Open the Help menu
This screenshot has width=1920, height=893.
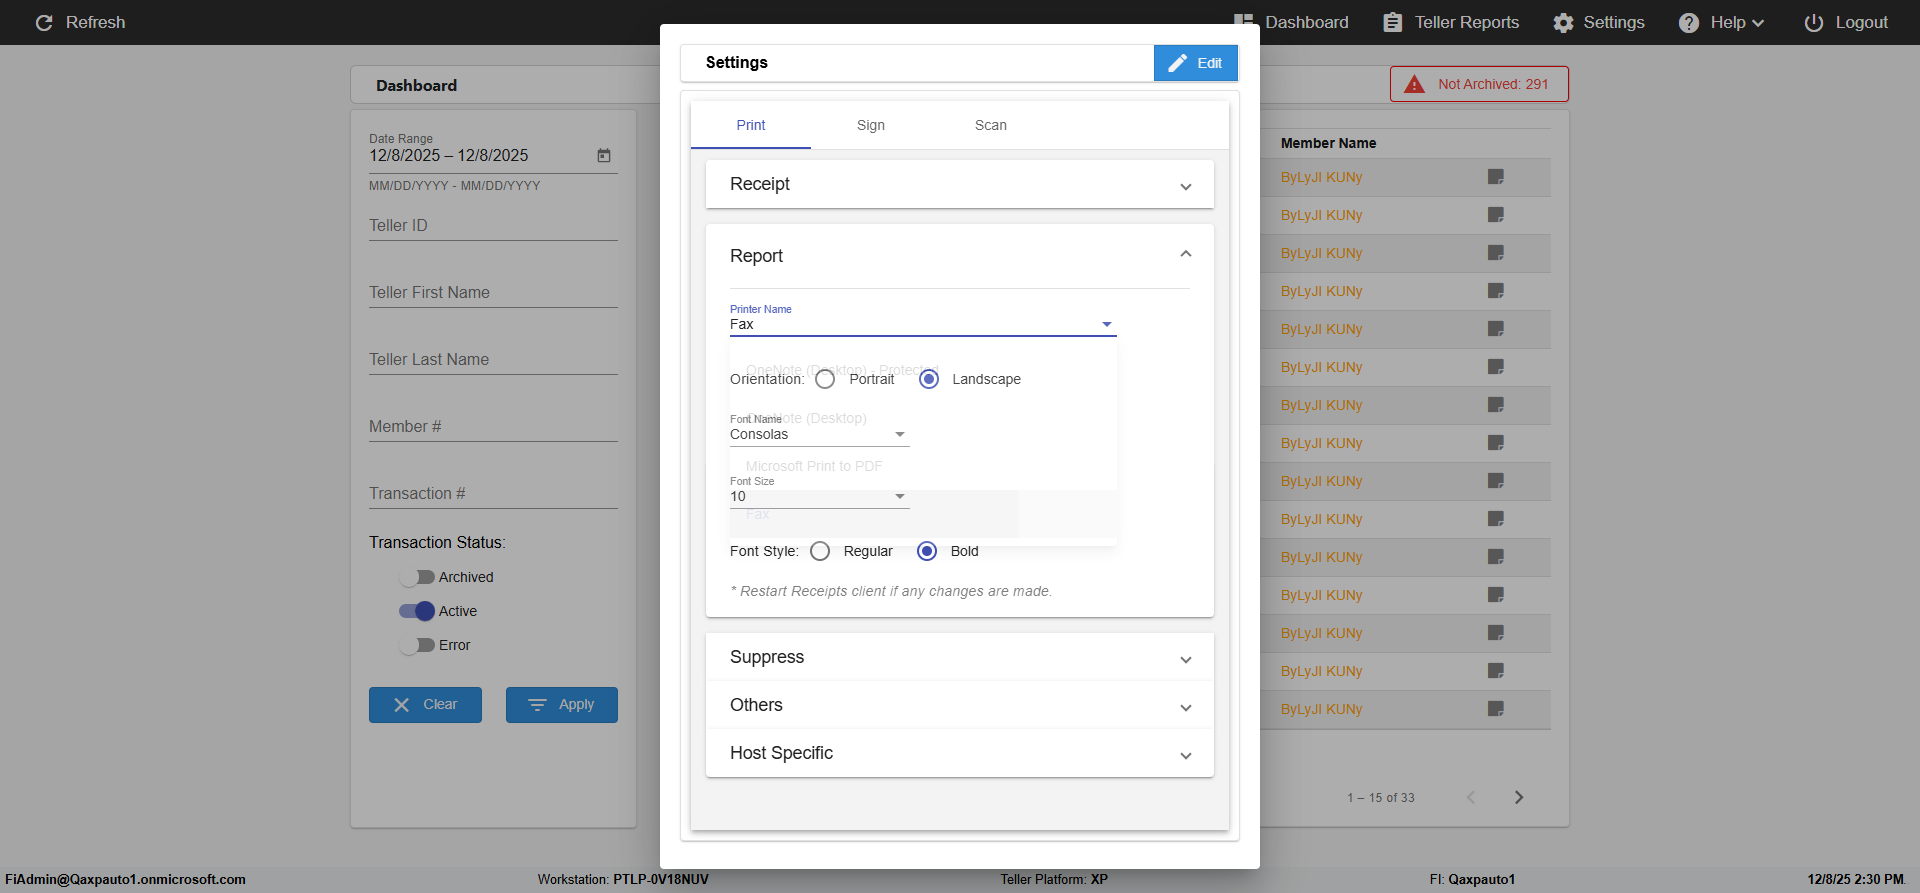pos(1720,23)
